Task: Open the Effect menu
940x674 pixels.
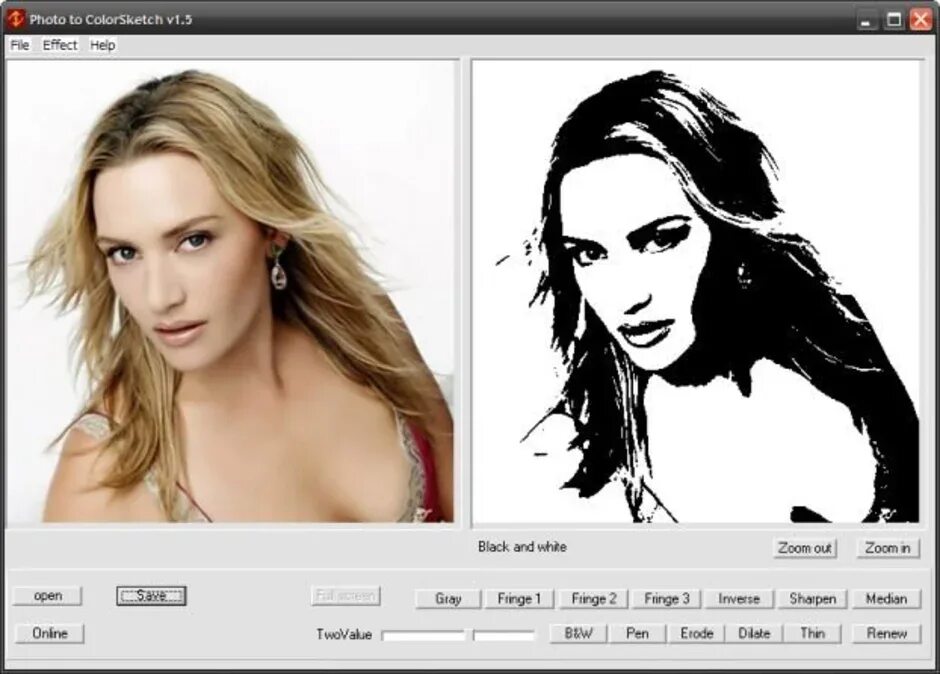Action: coord(60,45)
